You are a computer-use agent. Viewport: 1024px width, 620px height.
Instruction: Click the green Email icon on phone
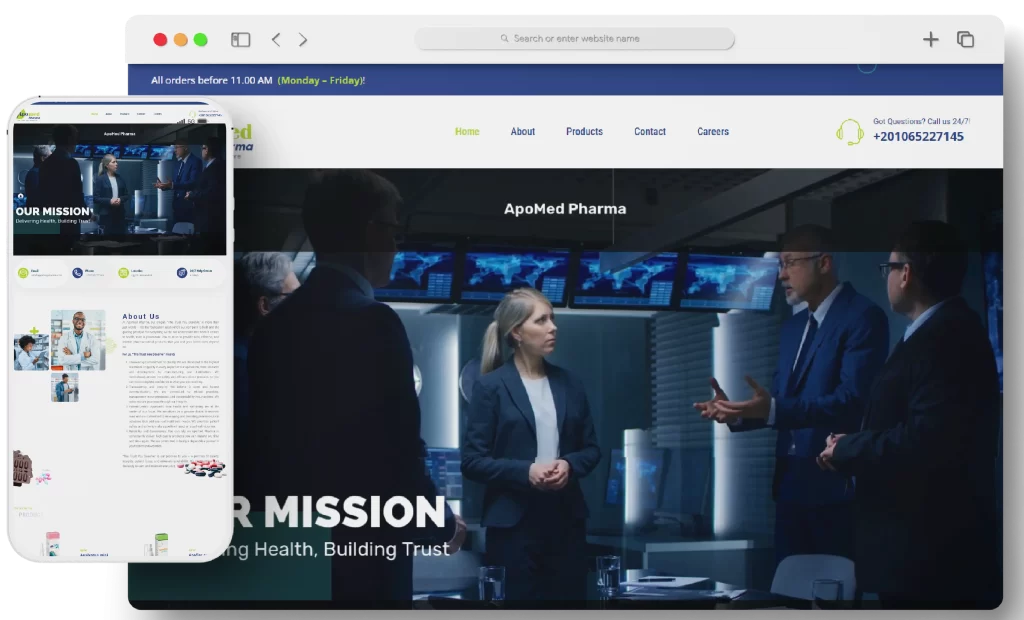[23, 272]
